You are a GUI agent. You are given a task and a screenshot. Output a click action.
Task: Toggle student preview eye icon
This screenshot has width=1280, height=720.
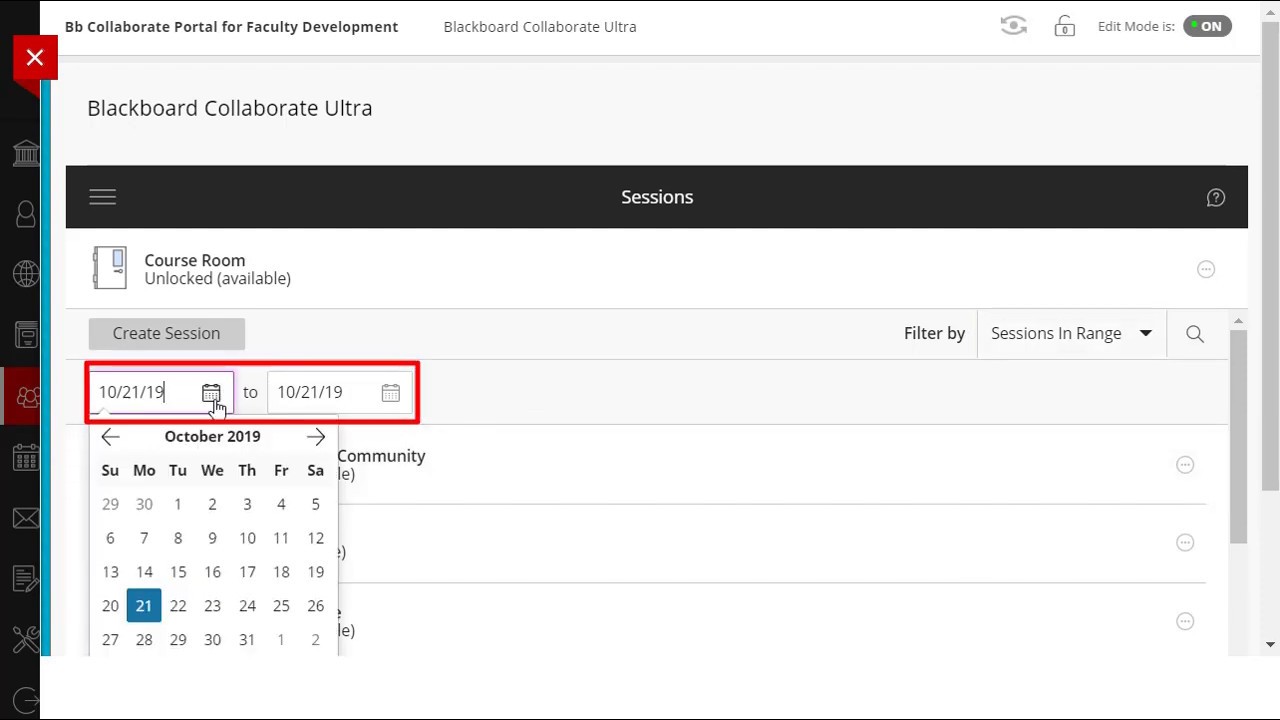tap(1013, 27)
